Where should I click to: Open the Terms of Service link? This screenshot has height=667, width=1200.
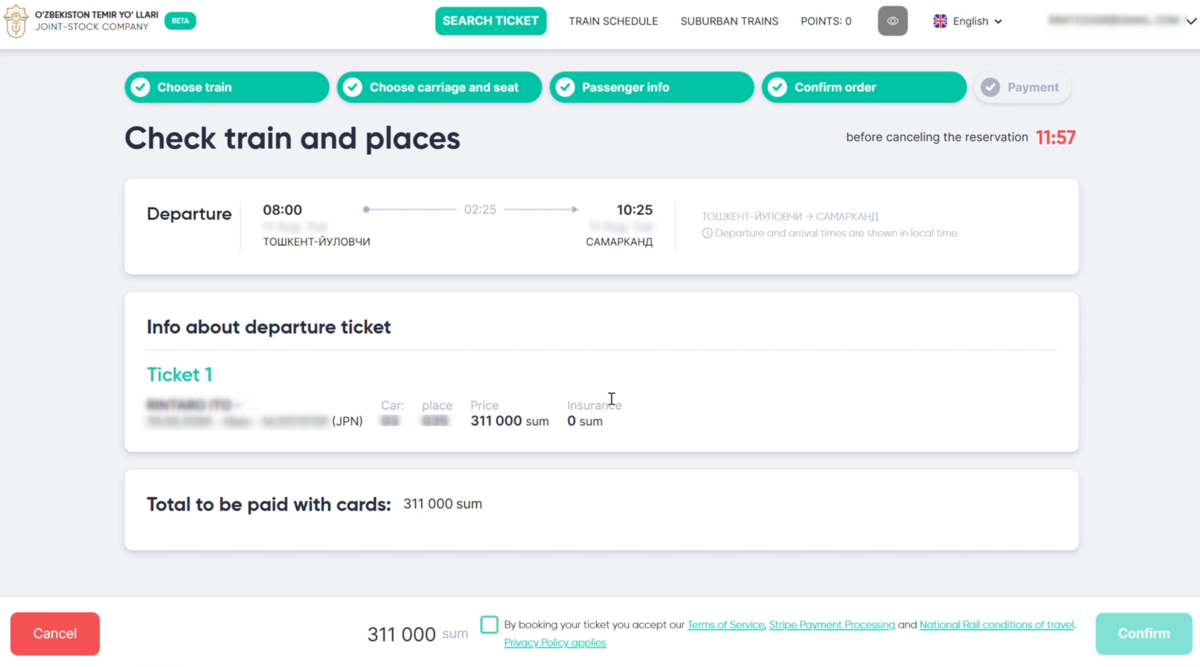[x=726, y=625]
